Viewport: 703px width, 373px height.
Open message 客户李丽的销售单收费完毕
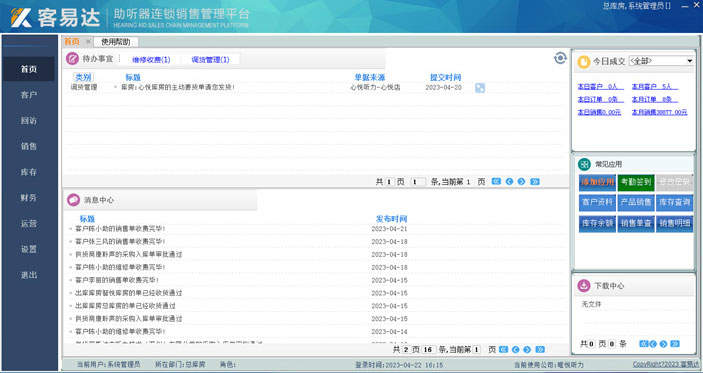(x=117, y=280)
